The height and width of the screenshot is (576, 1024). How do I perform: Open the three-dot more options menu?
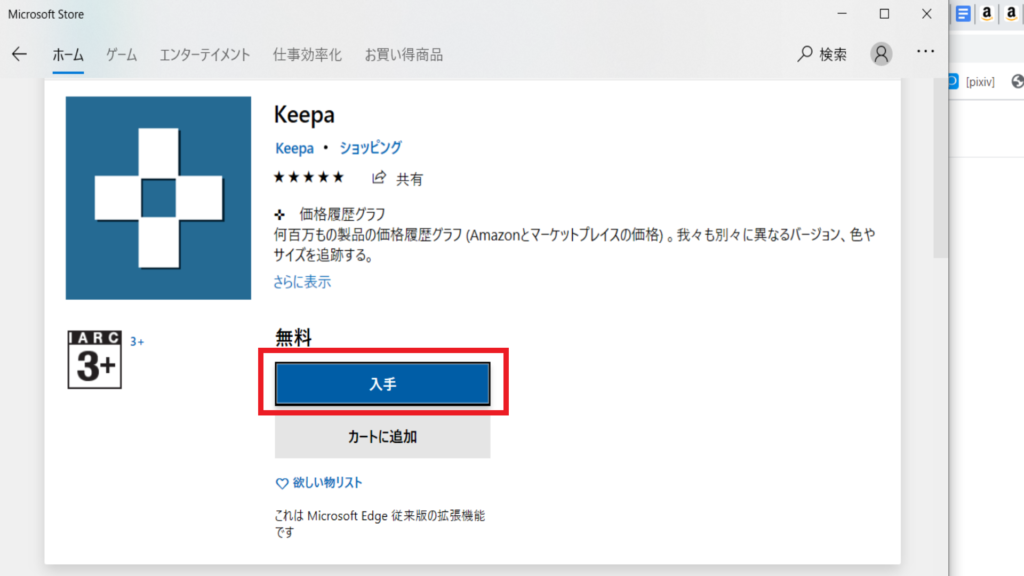click(925, 51)
